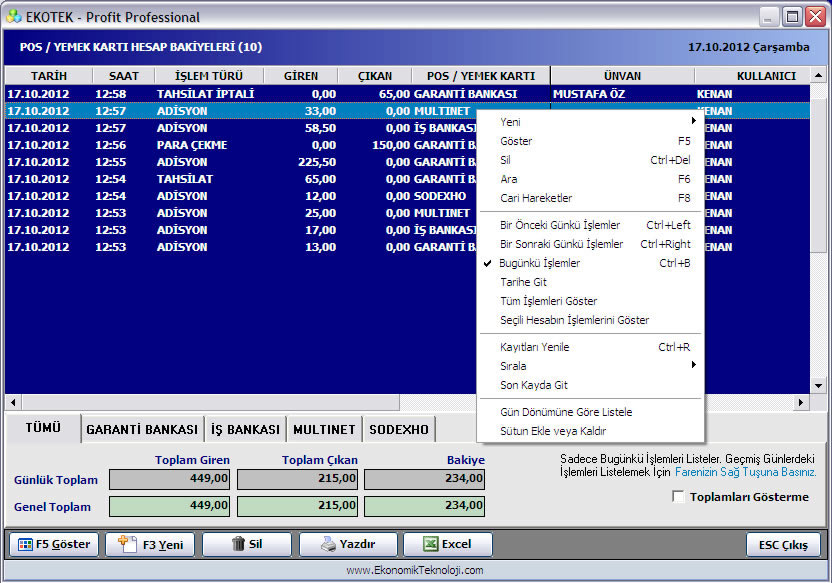Expand the Yeni submenu arrow

694,121
